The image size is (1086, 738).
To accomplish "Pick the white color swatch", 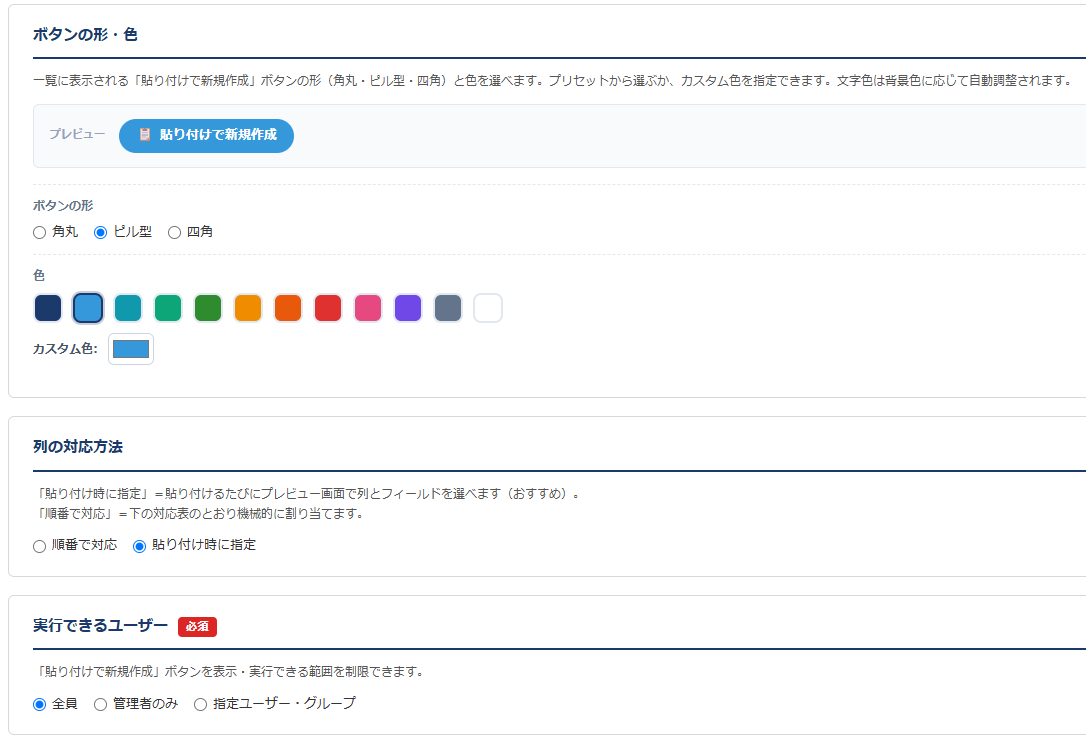I will [x=488, y=308].
